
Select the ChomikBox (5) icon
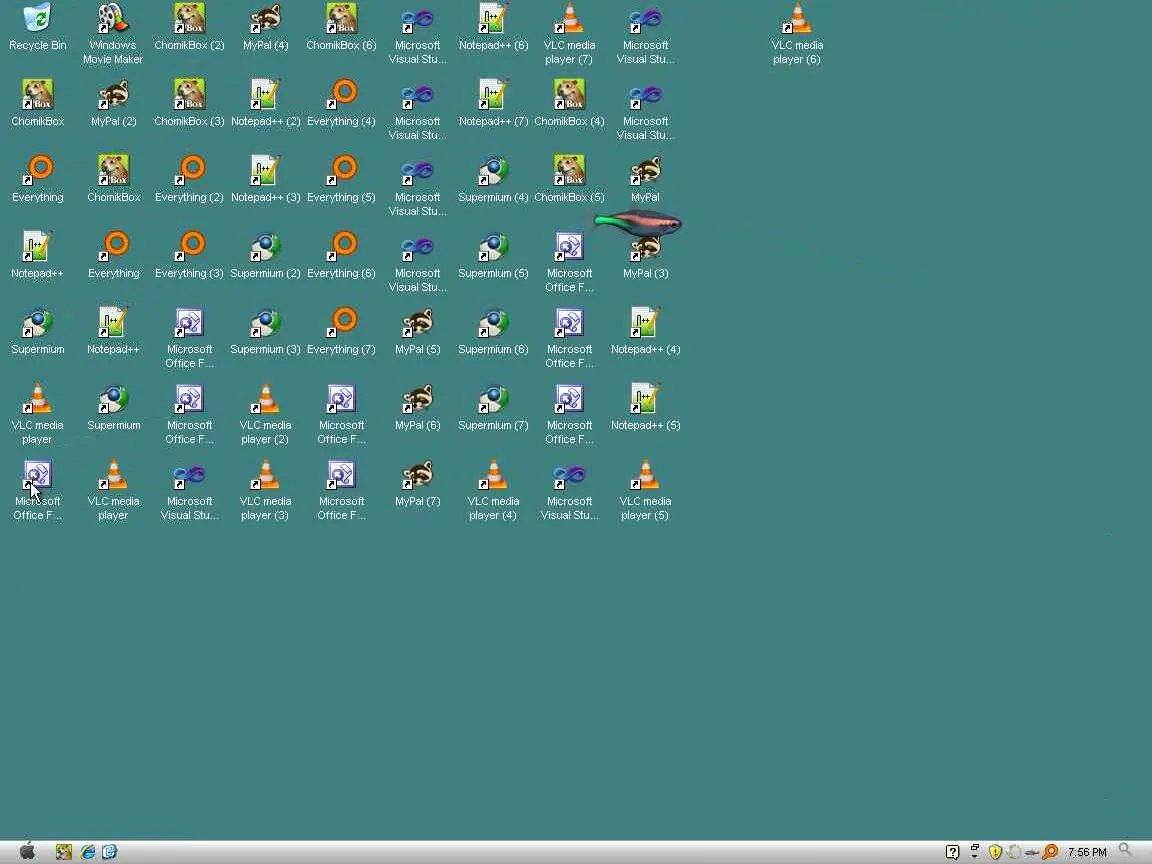569,179
